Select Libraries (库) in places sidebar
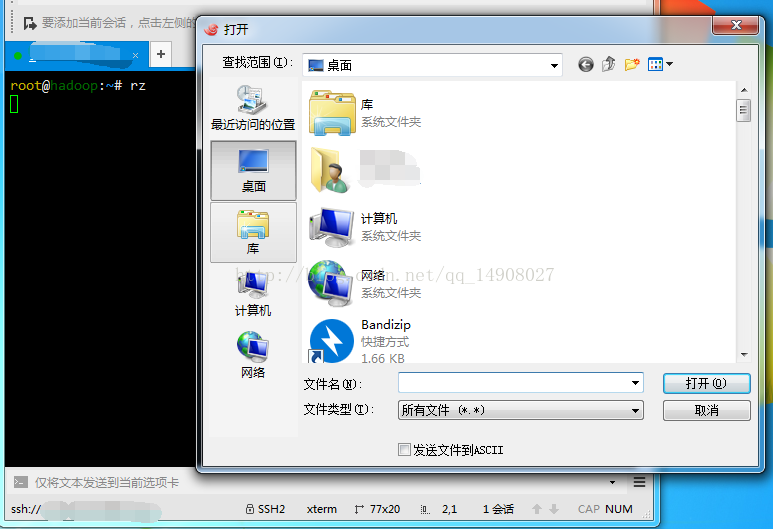Screen dimensions: 773x529 pos(253,232)
